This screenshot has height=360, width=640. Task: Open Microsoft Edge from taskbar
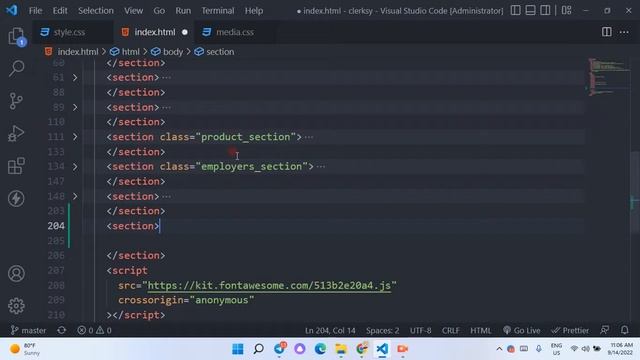point(320,349)
